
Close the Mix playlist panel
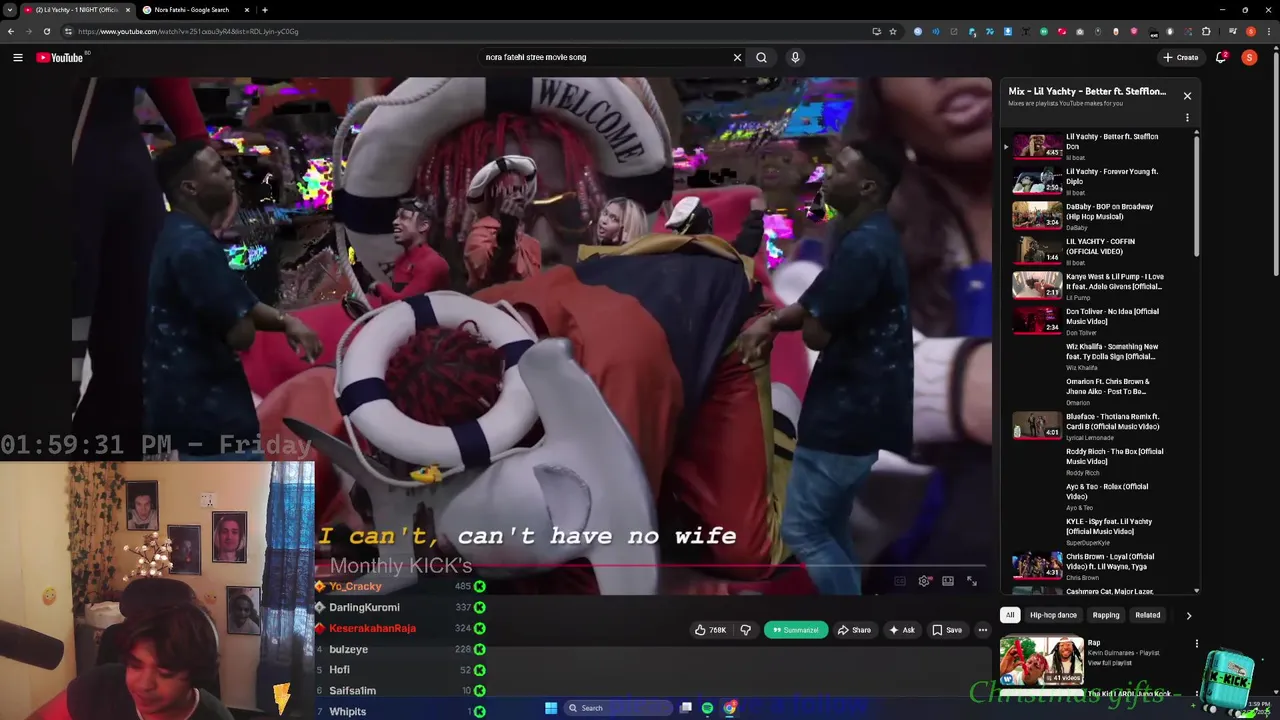pyautogui.click(x=1187, y=96)
